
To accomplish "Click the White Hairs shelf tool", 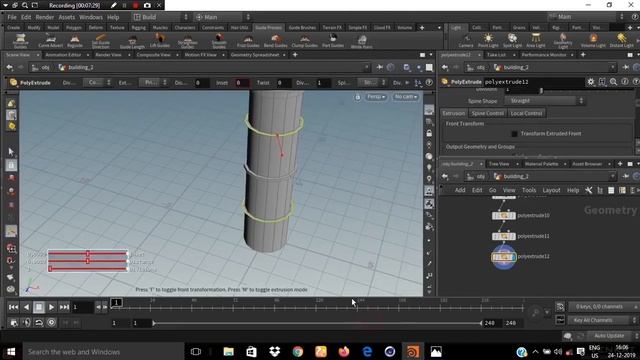I will click(361, 41).
